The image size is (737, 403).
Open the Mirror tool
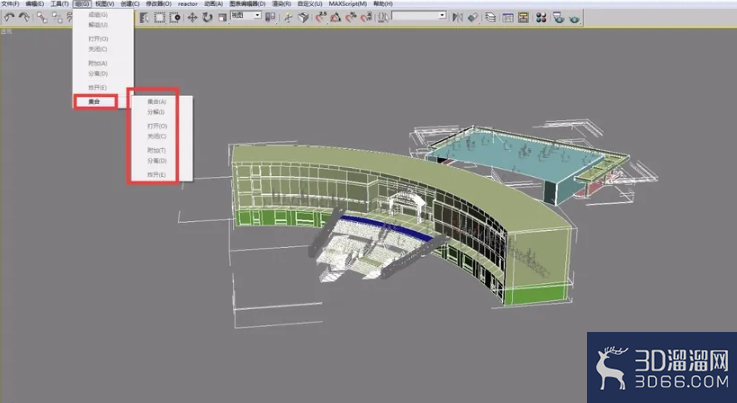click(457, 17)
